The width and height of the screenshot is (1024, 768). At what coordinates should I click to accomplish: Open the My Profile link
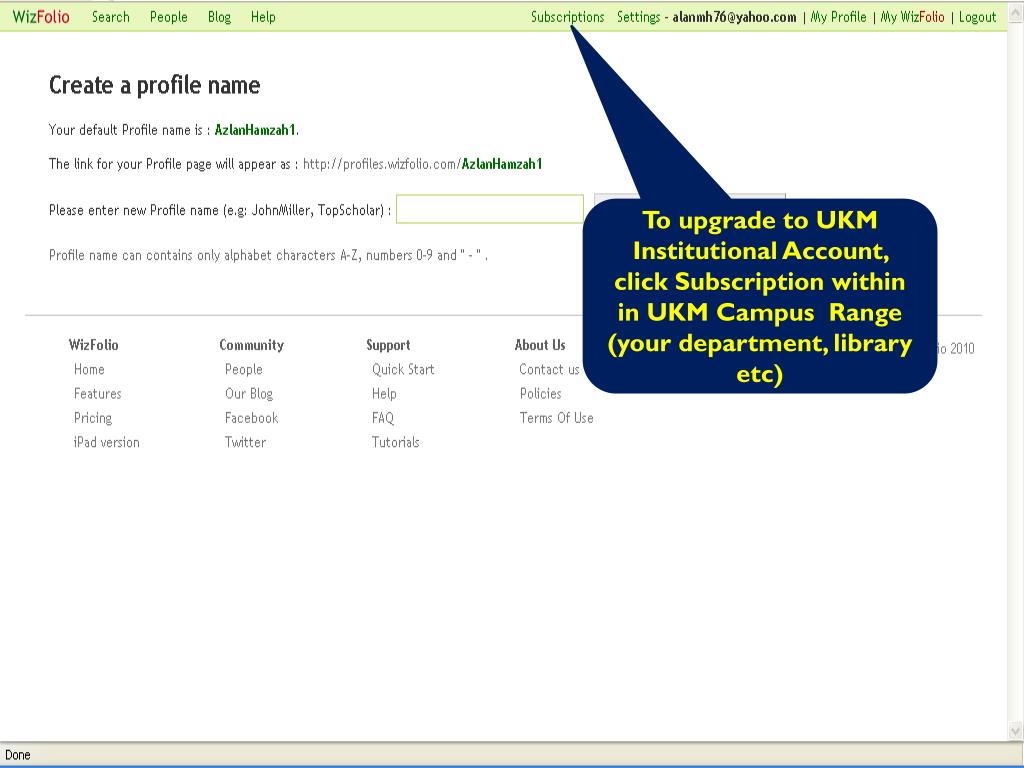tap(839, 17)
